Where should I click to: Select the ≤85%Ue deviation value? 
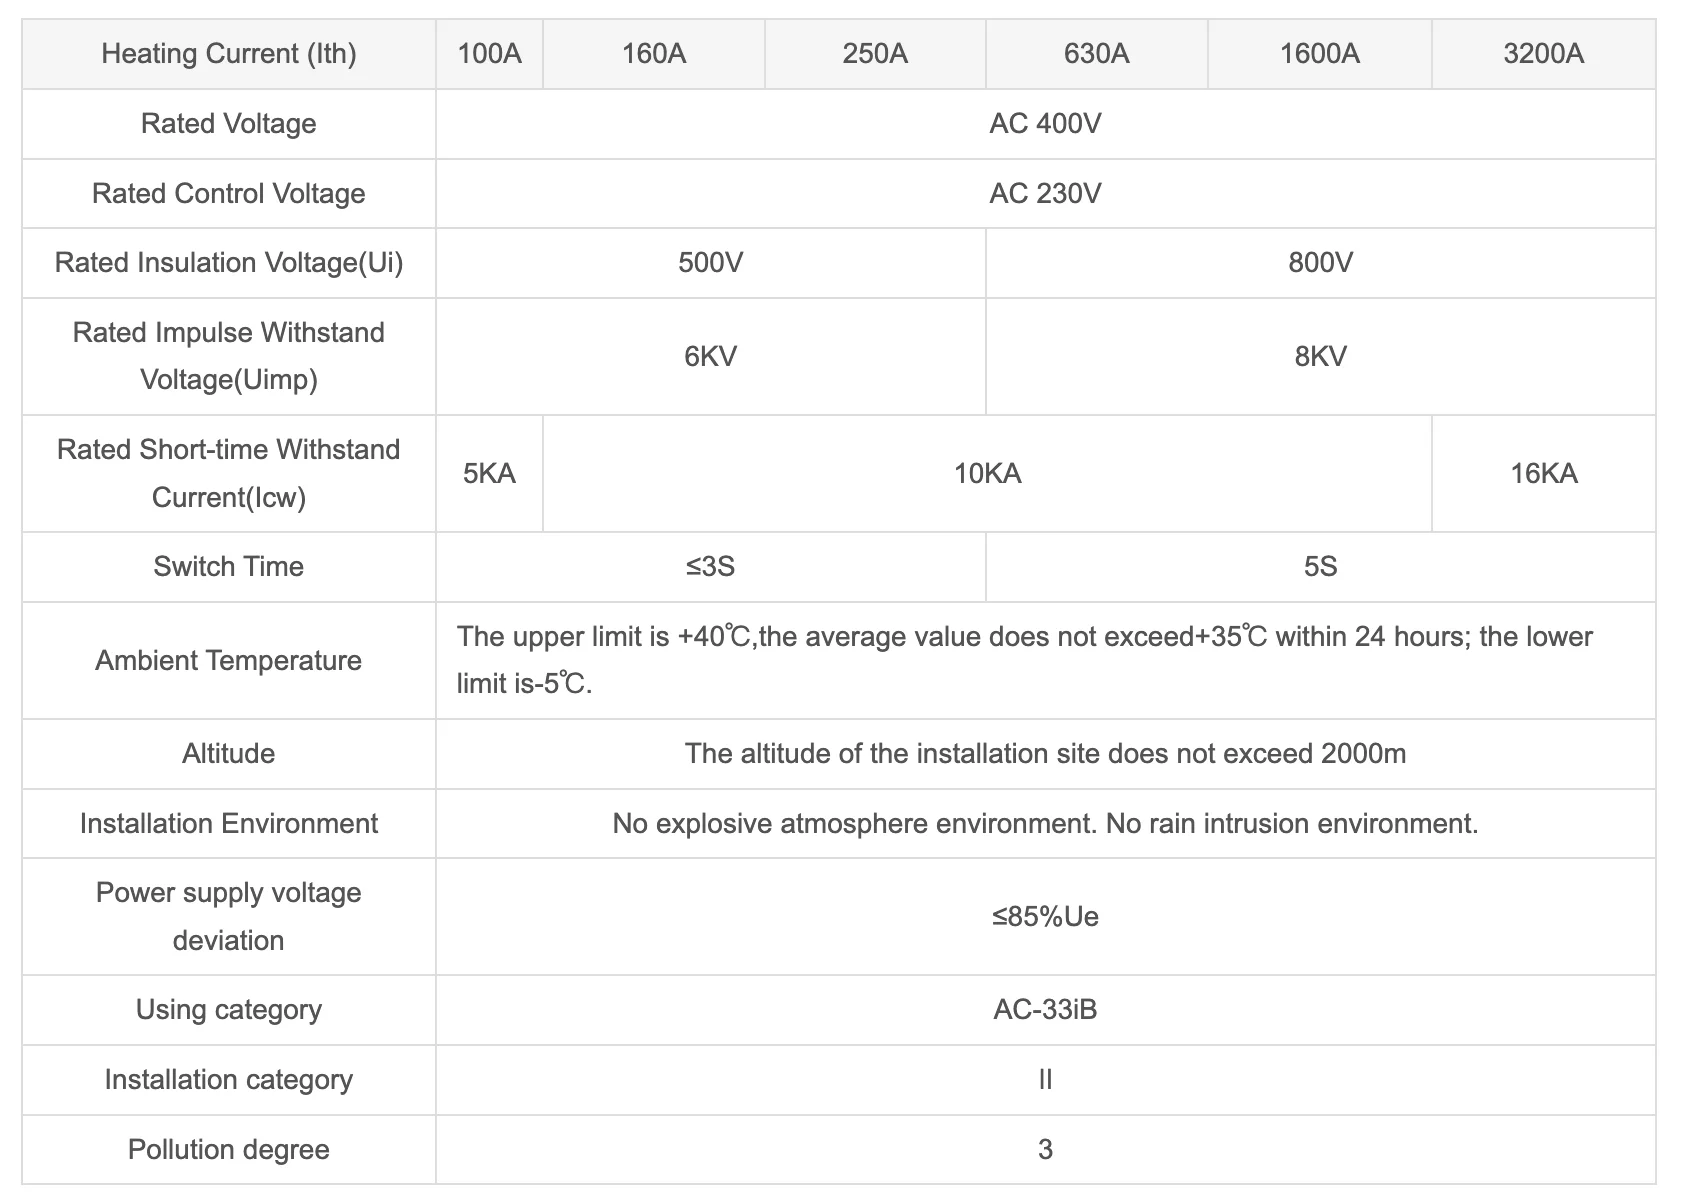1046,917
